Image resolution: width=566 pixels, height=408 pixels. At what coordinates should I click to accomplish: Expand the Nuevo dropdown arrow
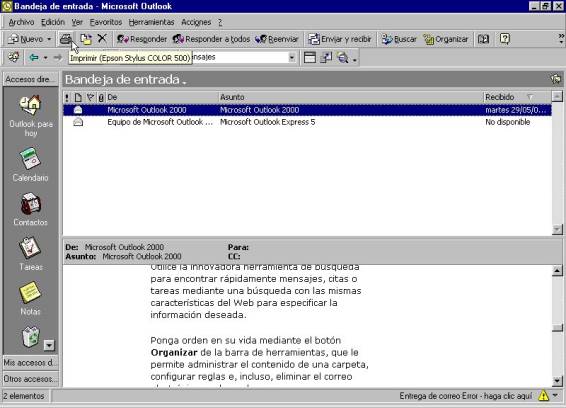click(x=49, y=39)
